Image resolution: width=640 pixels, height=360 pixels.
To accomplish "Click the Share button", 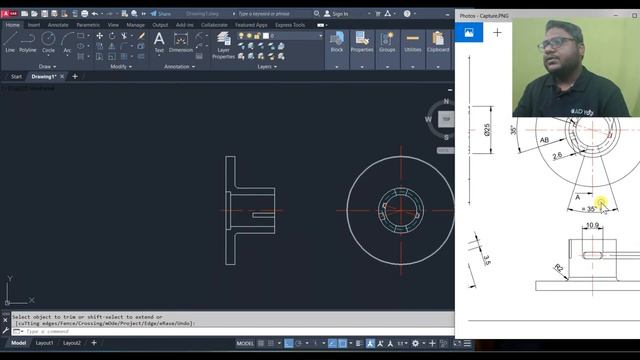I will click(x=160, y=13).
